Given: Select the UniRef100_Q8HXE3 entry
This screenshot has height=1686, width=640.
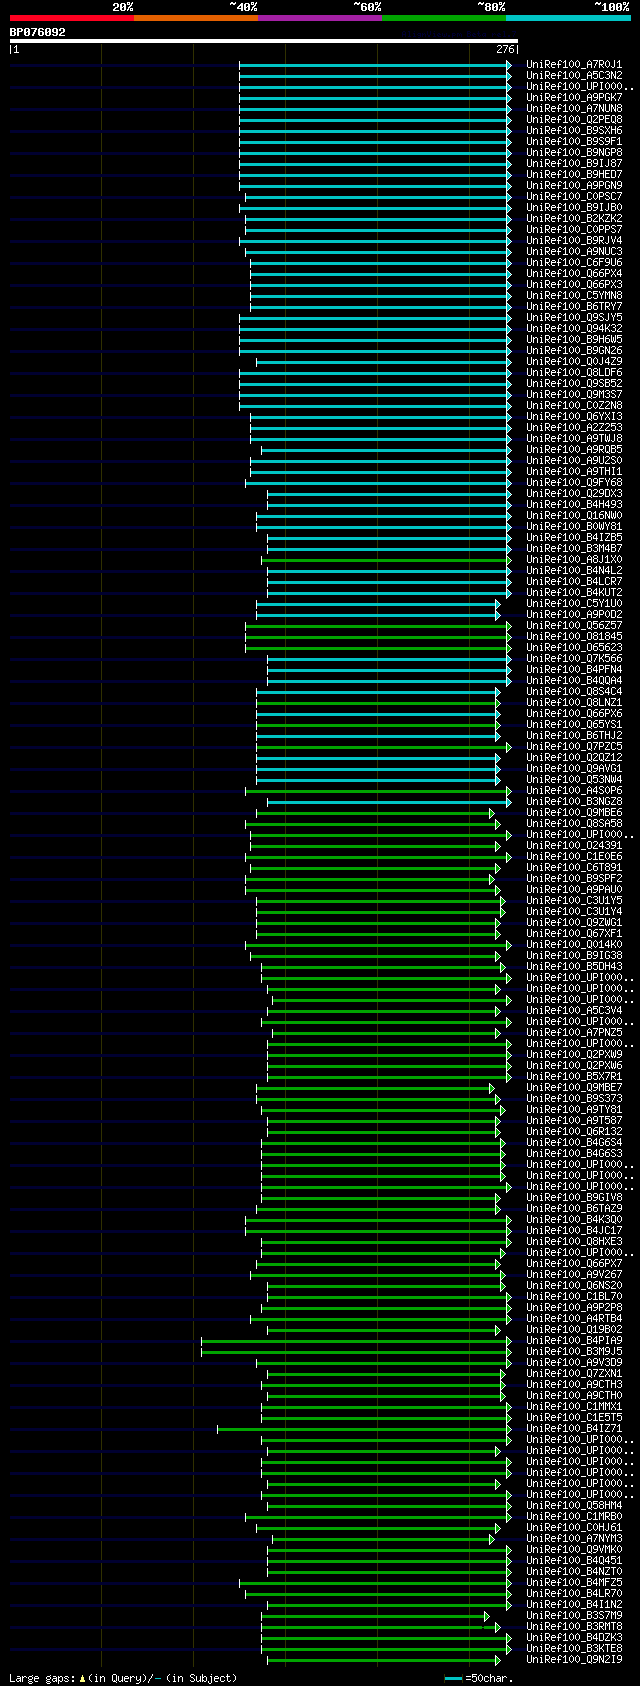Looking at the screenshot, I should click(x=574, y=1242).
